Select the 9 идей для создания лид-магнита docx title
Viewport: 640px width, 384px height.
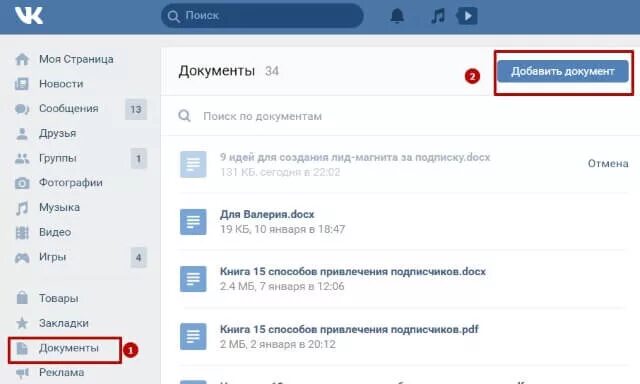pos(355,157)
